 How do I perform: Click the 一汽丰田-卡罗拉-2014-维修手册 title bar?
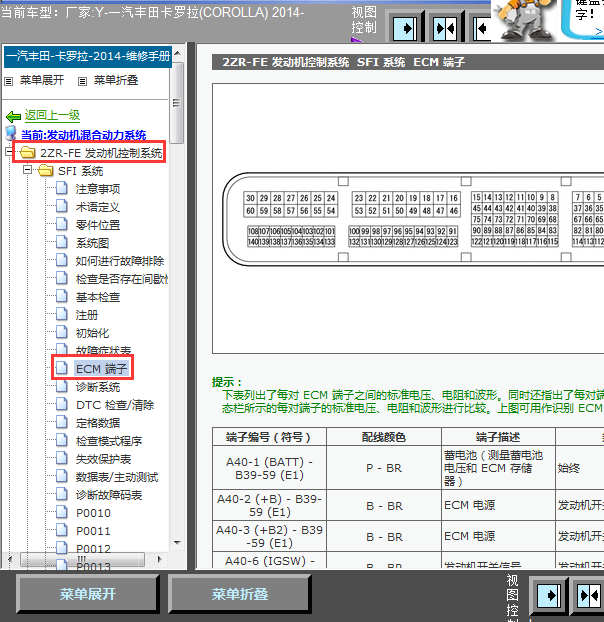(88, 56)
